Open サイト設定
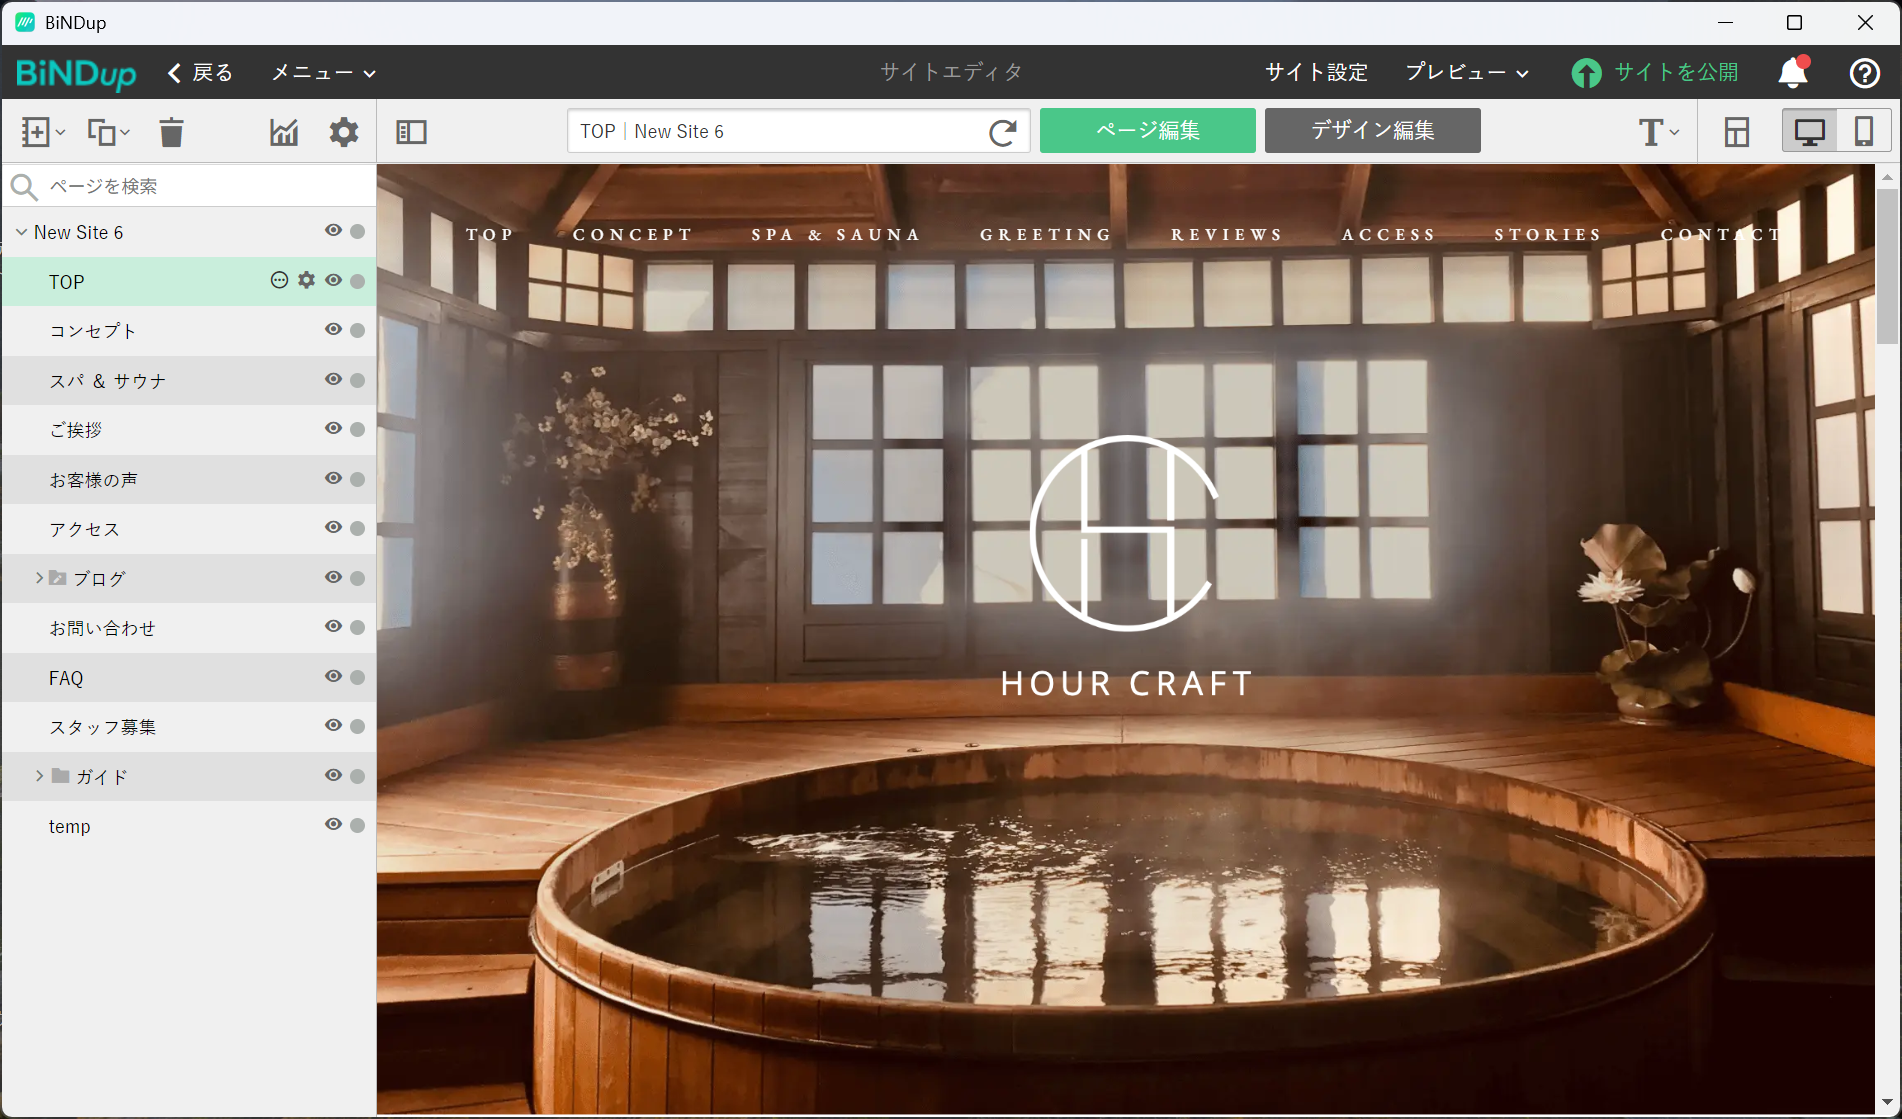 [x=1316, y=72]
